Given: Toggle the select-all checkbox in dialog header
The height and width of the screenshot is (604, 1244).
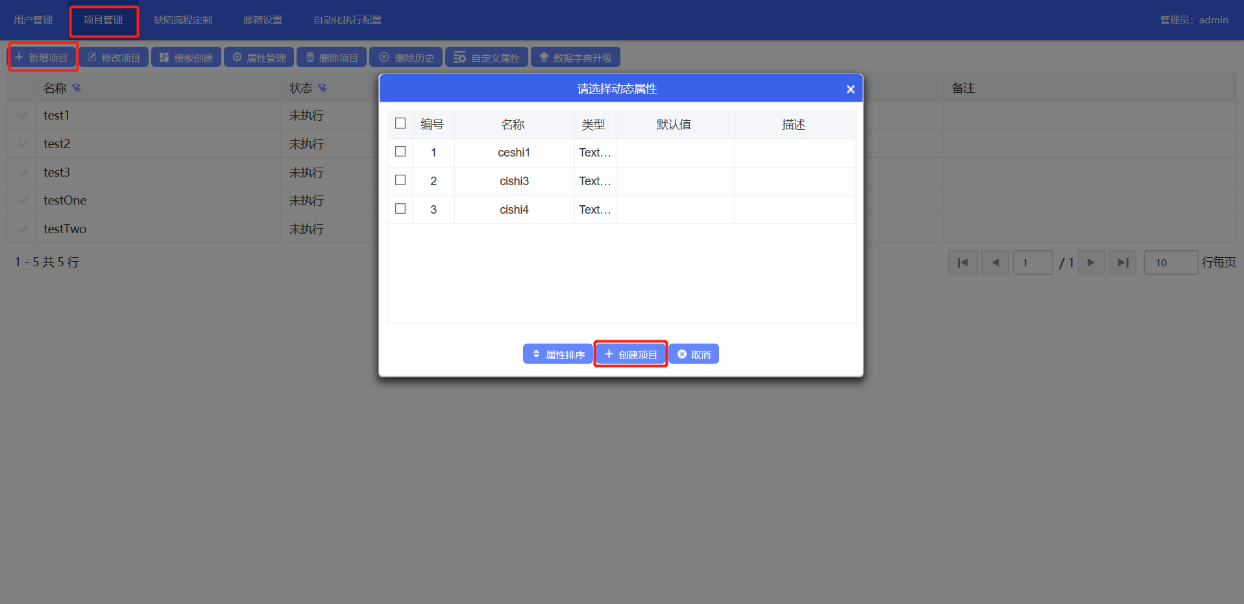Looking at the screenshot, I should [400, 124].
